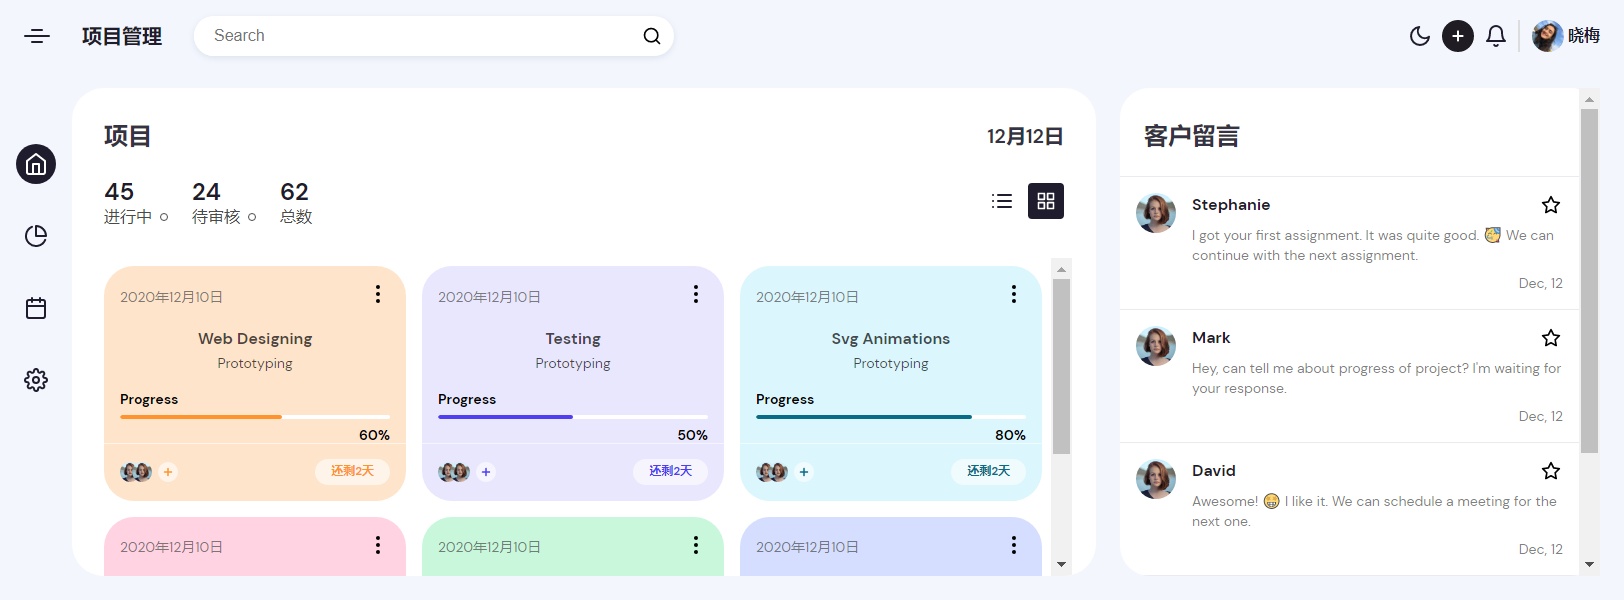Go to home in sidebar
The width and height of the screenshot is (1624, 600).
coord(36,164)
